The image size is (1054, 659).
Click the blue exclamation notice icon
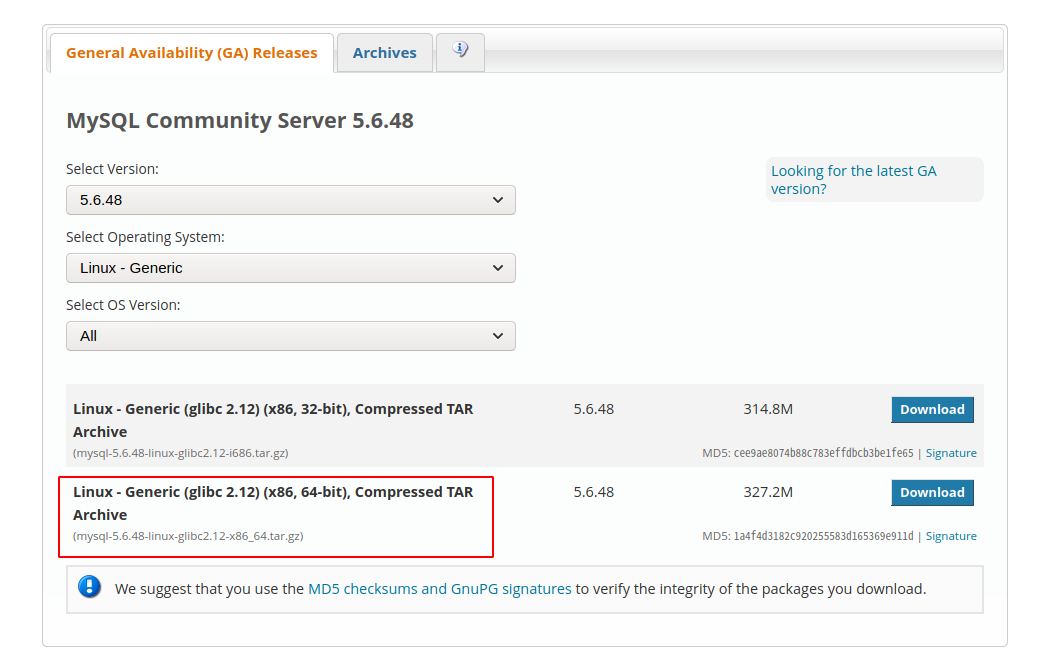click(x=89, y=587)
